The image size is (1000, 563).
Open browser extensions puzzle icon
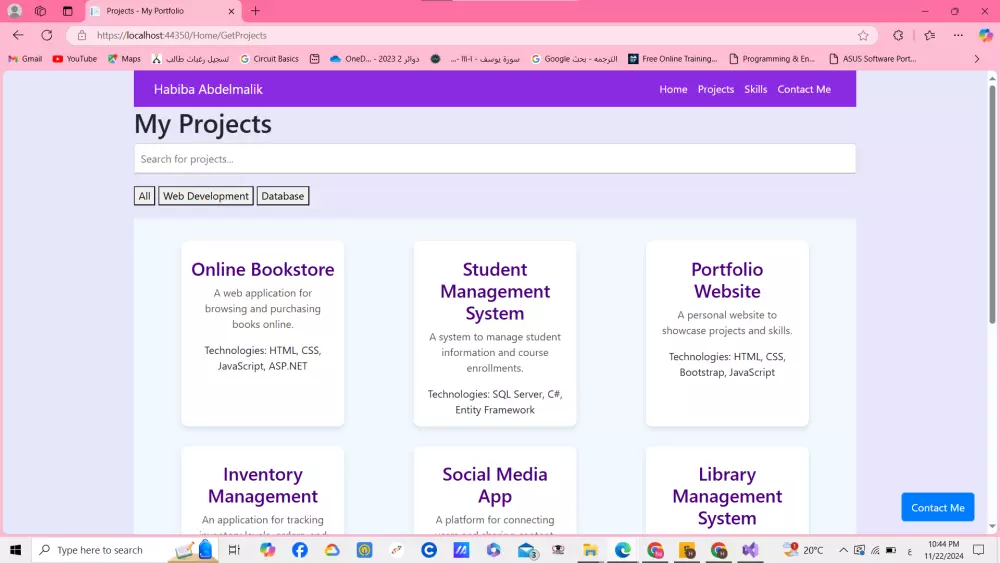[898, 35]
